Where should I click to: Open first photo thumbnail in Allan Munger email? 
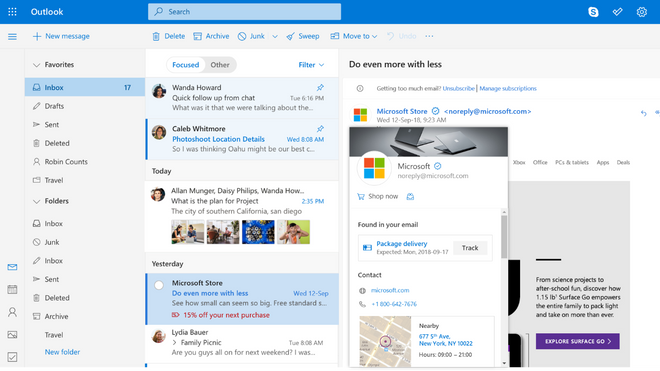coord(188,232)
